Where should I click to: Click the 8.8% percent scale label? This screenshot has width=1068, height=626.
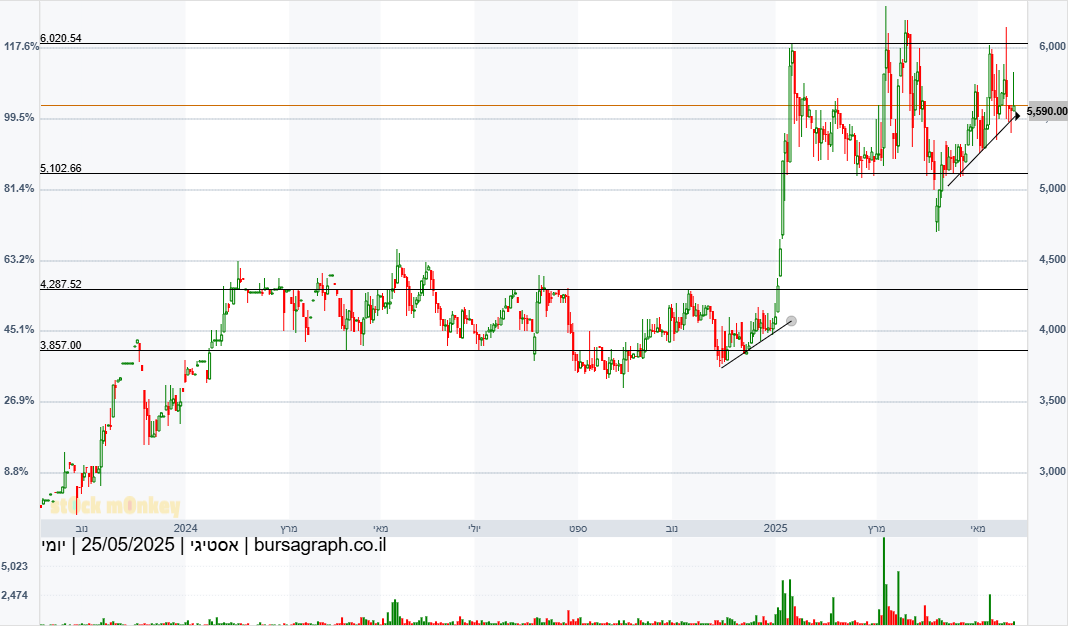16,471
